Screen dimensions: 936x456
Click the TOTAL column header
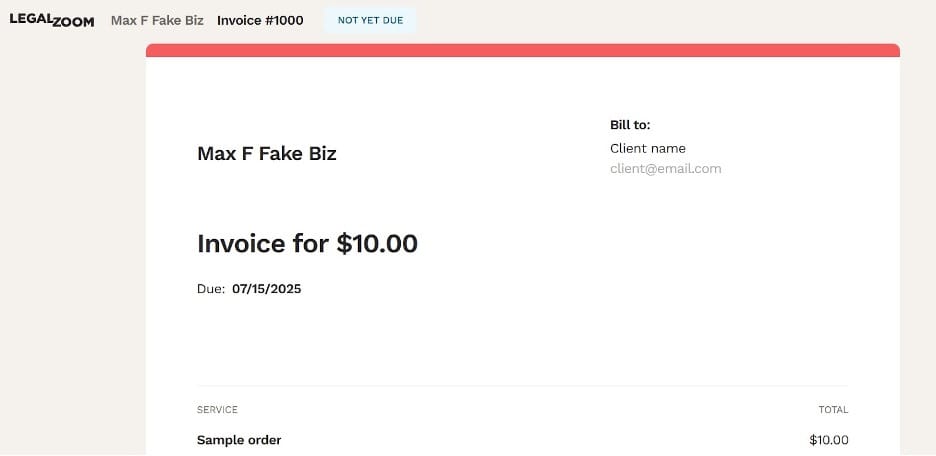coord(833,410)
